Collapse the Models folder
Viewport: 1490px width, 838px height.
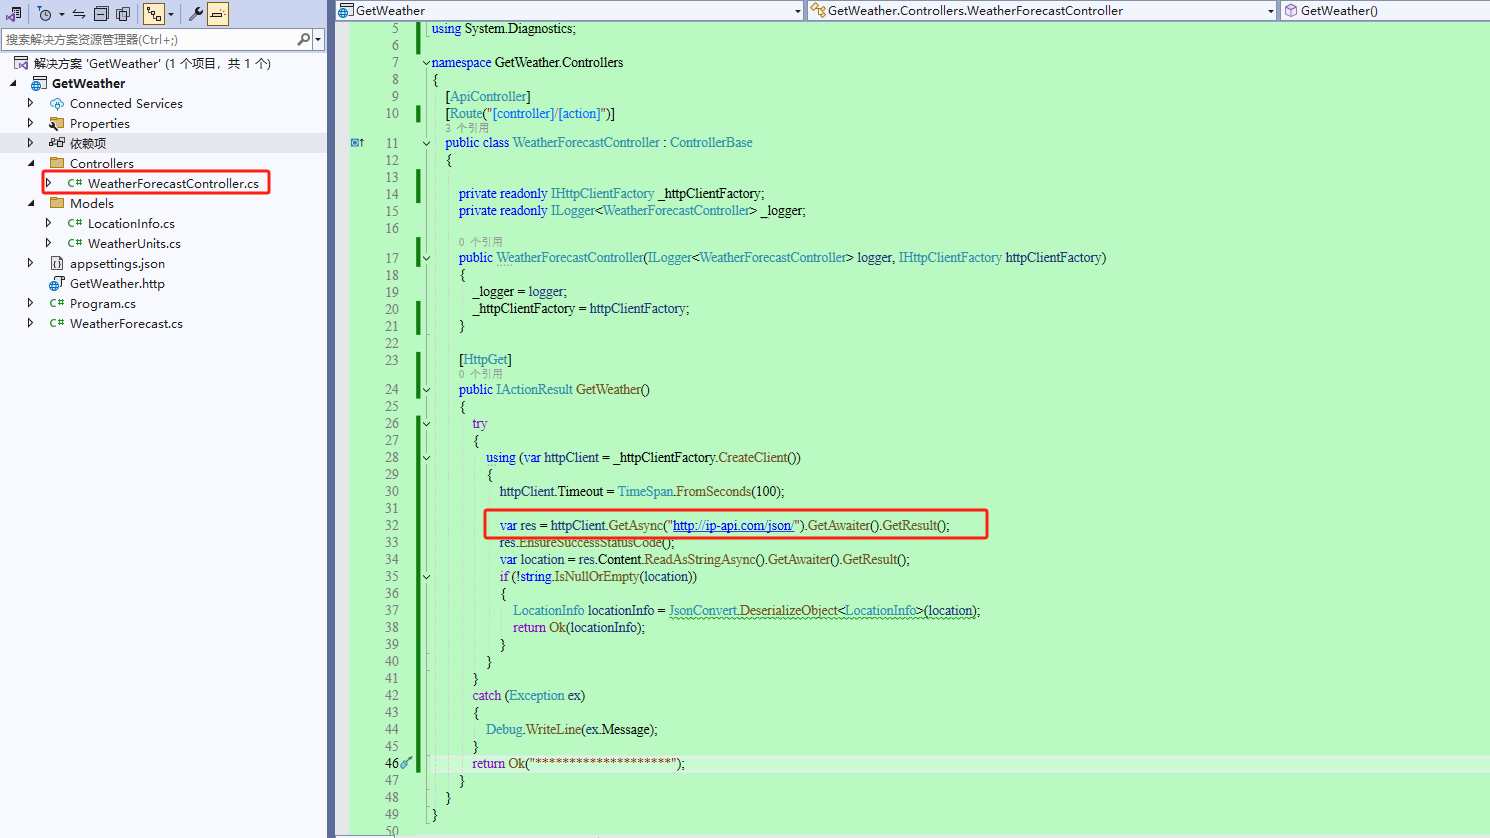[31, 203]
